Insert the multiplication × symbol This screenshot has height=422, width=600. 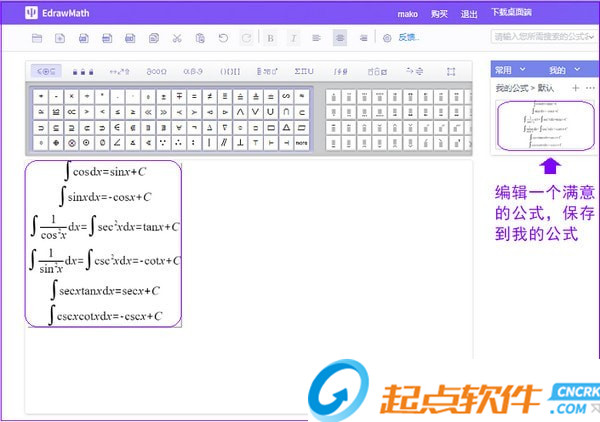72,96
